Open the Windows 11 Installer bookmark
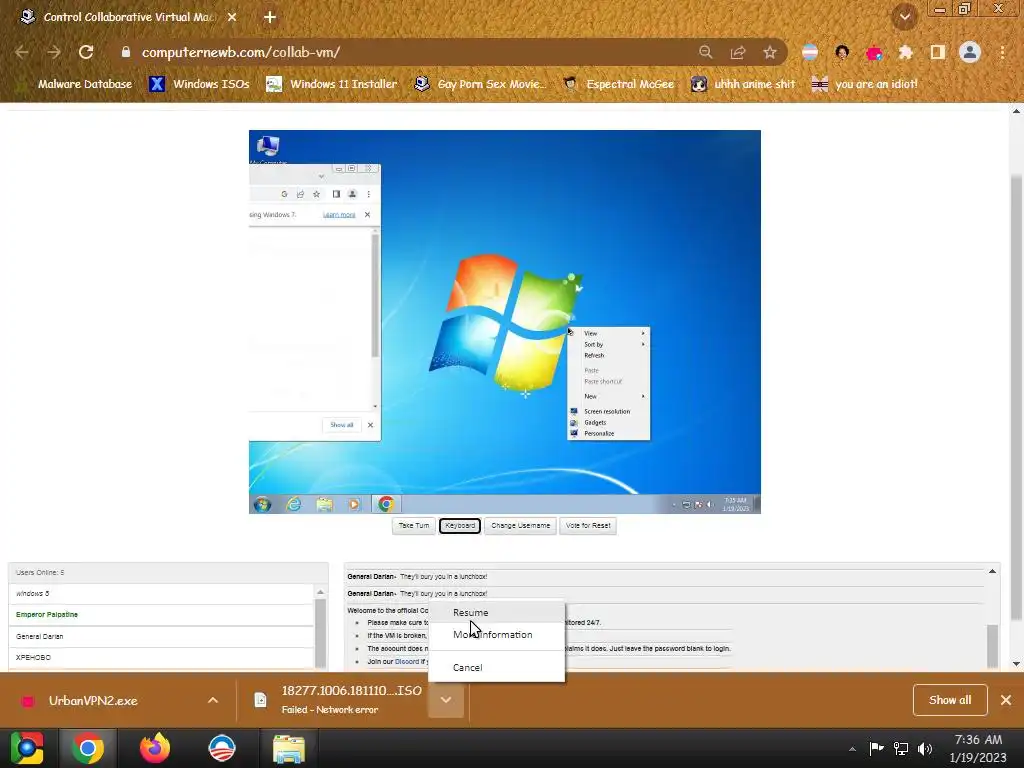Image resolution: width=1024 pixels, height=768 pixels. (x=332, y=84)
